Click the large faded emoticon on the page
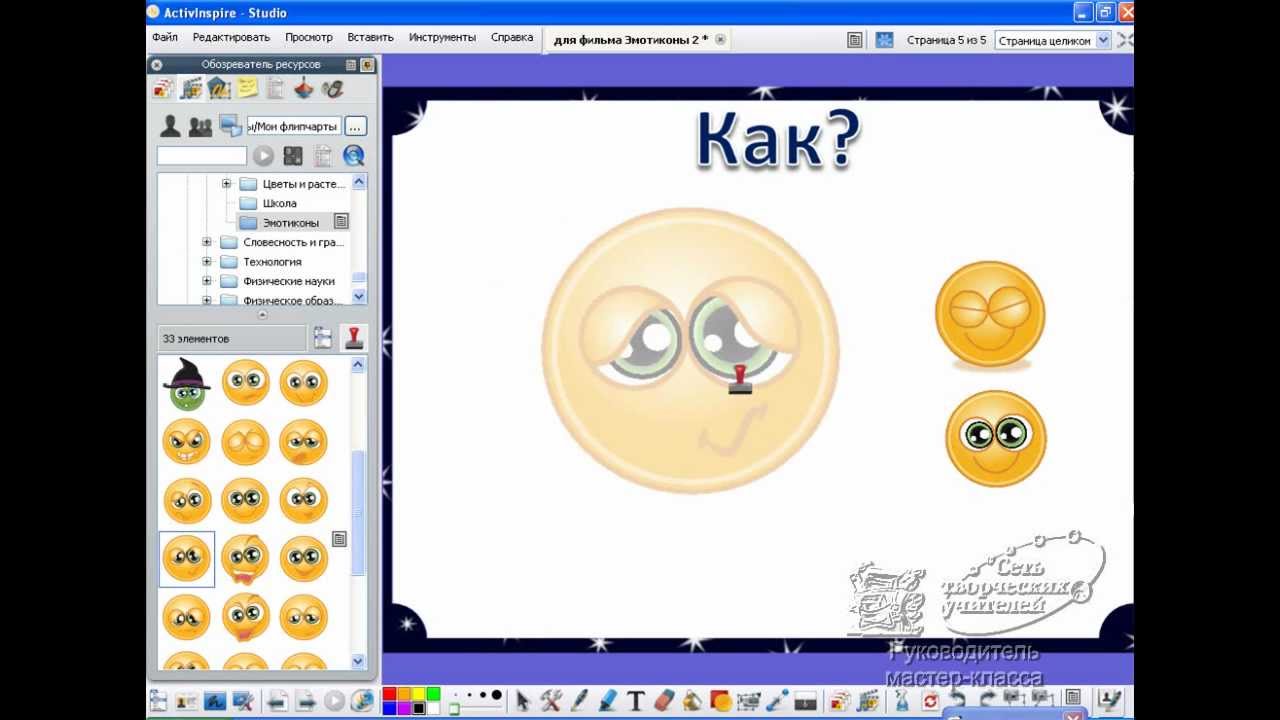The height and width of the screenshot is (720, 1280). pyautogui.click(x=690, y=351)
